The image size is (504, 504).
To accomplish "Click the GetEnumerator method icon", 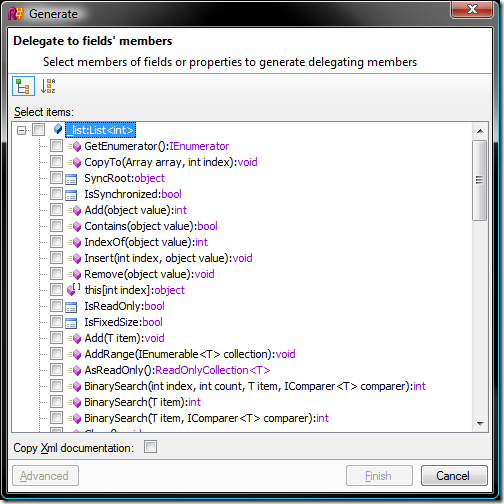I will (x=74, y=146).
